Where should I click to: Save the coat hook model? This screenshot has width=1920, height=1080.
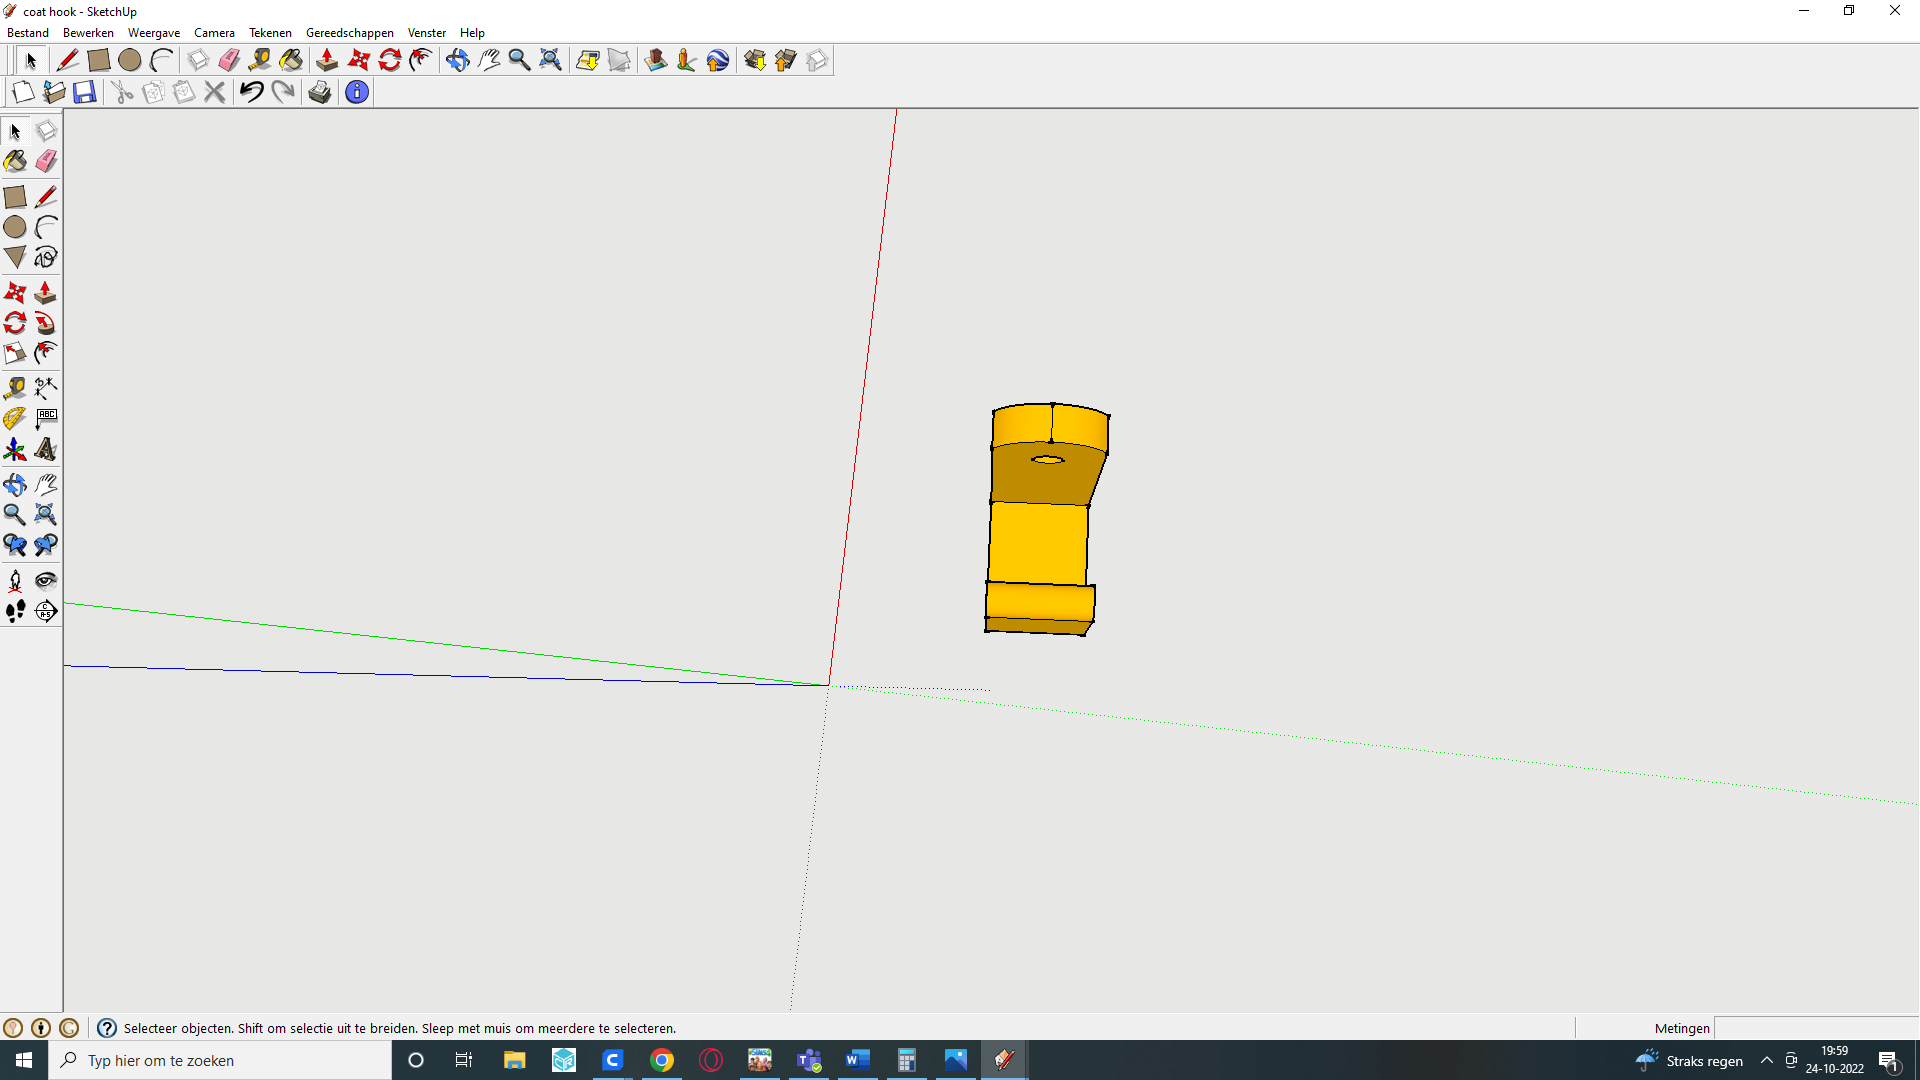point(84,91)
